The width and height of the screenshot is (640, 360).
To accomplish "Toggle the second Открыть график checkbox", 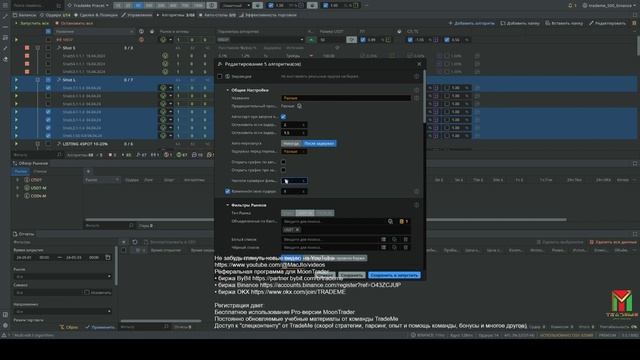I will [x=283, y=170].
